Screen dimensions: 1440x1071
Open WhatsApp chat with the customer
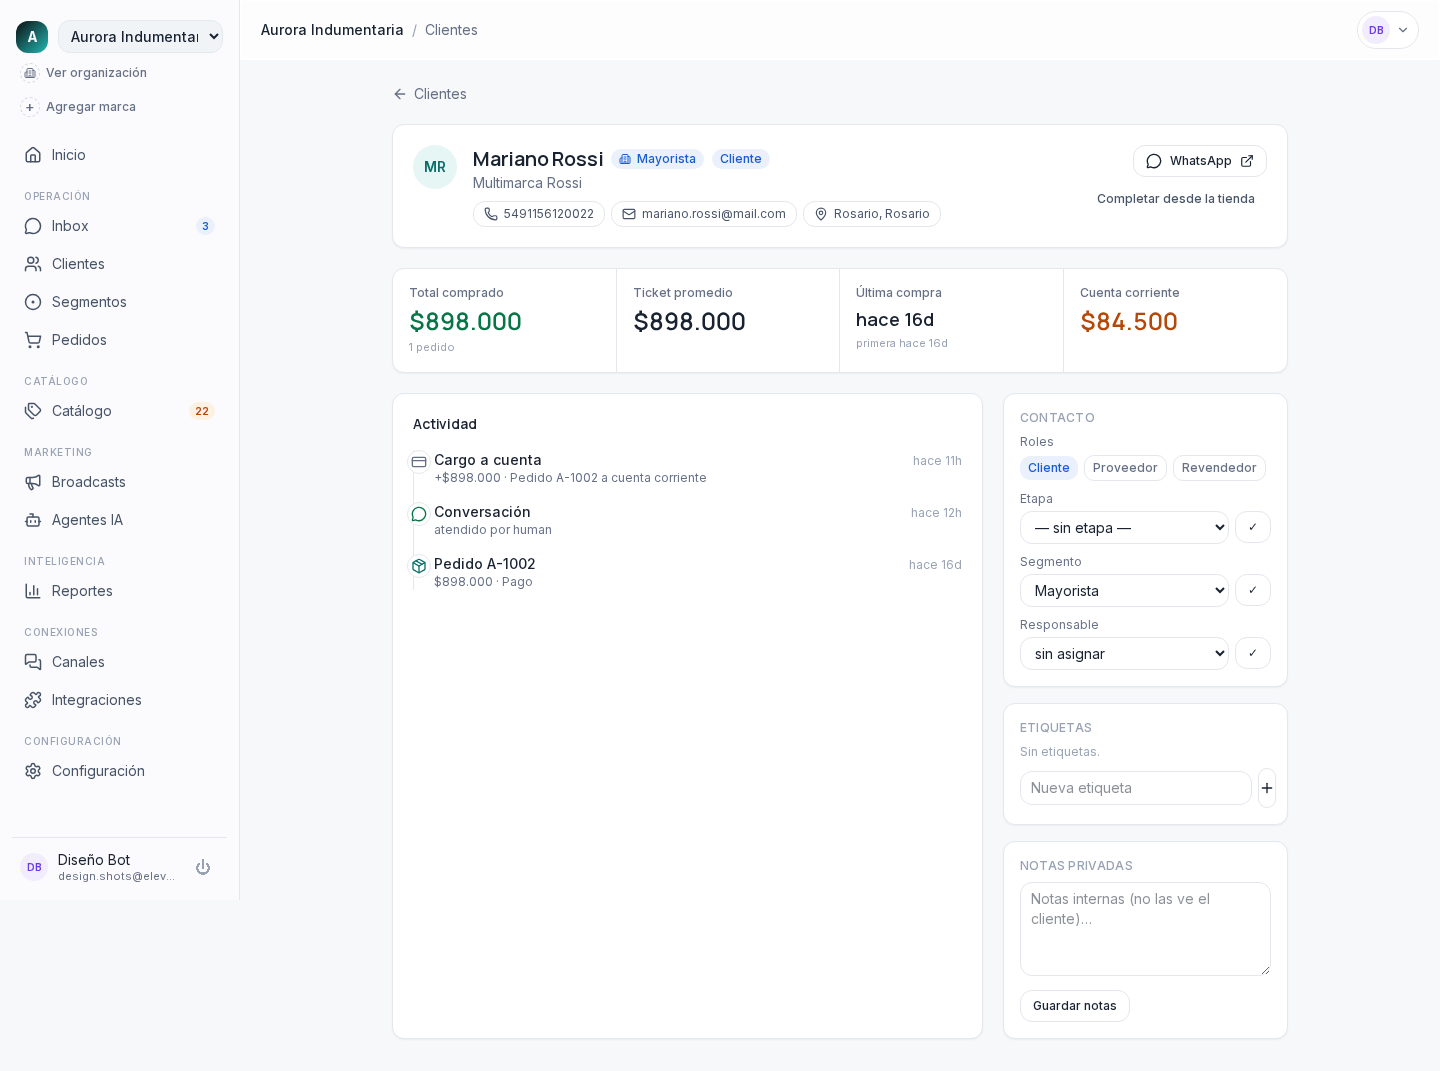1200,161
